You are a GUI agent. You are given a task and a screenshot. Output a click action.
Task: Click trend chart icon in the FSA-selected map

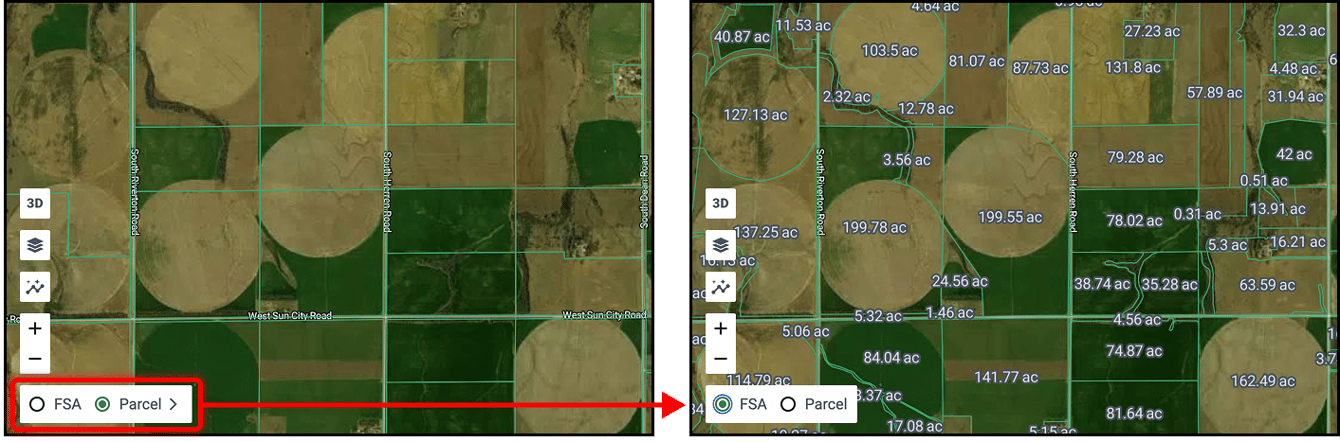tap(720, 288)
